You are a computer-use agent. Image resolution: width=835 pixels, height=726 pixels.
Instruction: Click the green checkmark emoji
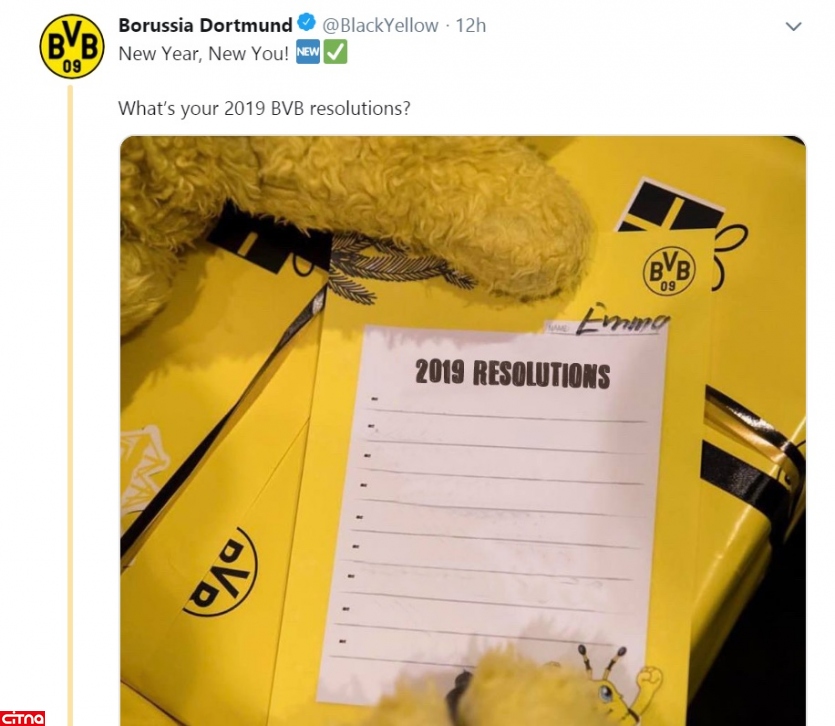click(335, 52)
